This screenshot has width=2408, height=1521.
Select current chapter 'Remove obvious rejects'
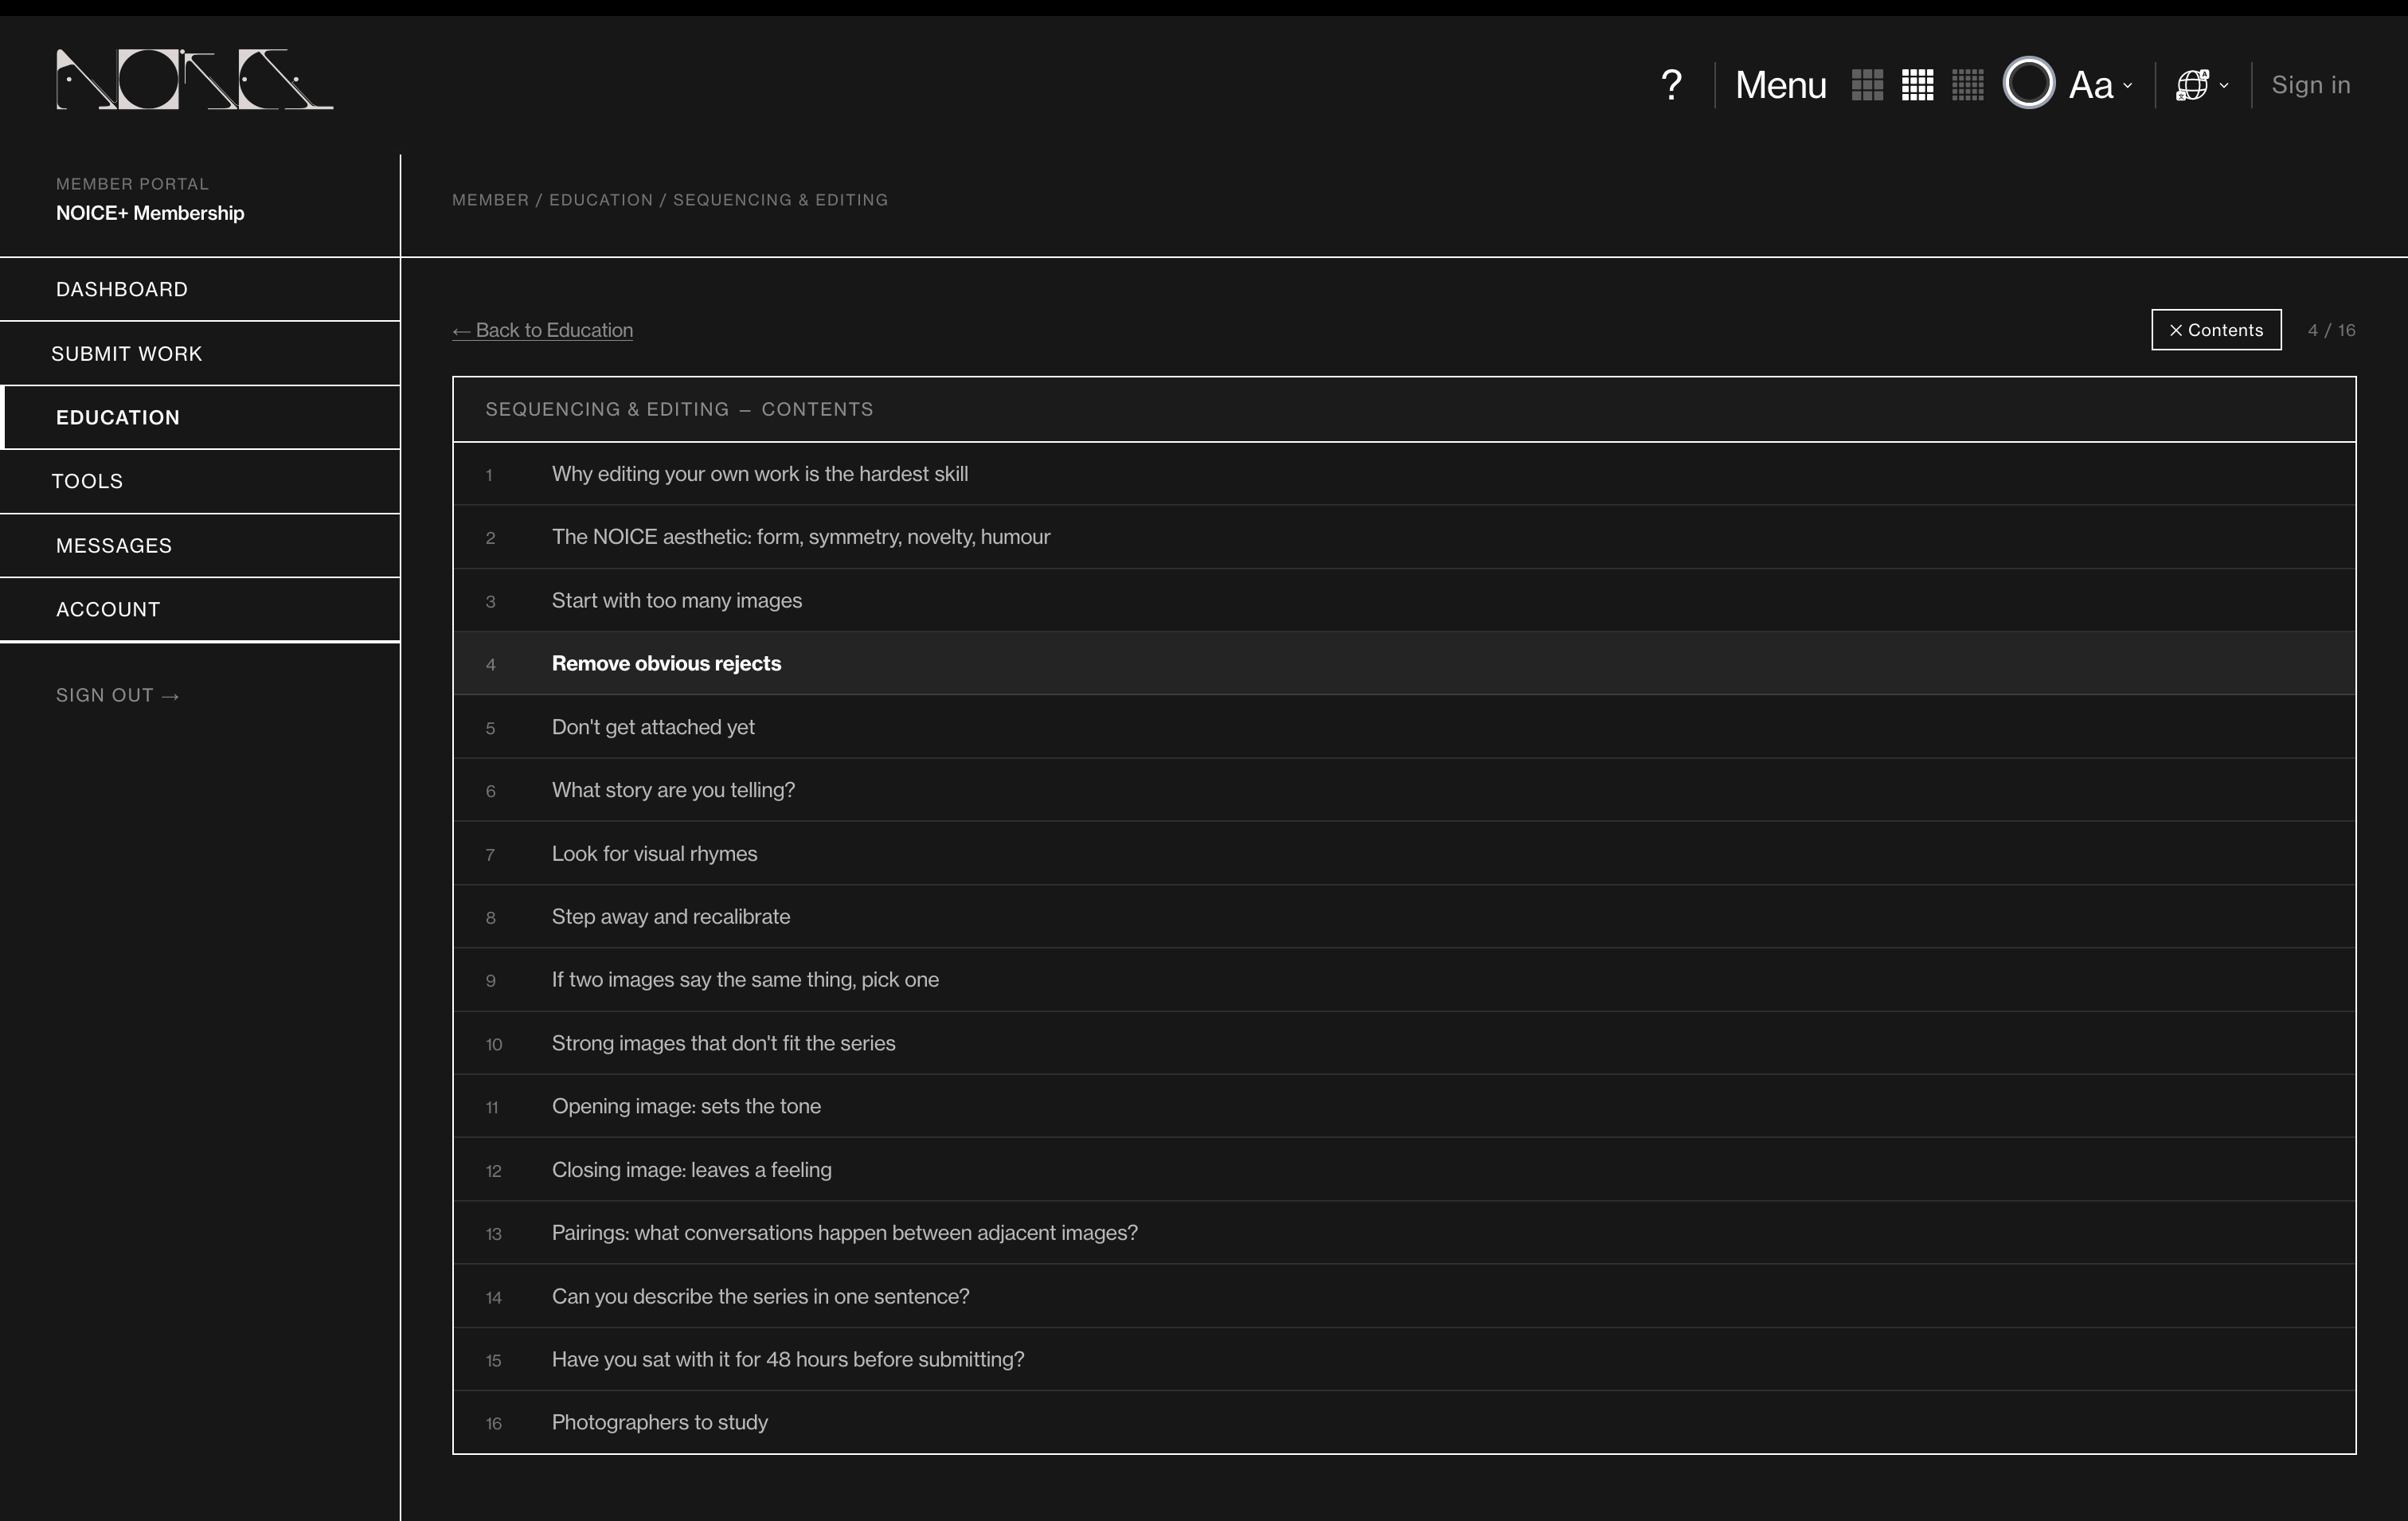pyautogui.click(x=1404, y=663)
